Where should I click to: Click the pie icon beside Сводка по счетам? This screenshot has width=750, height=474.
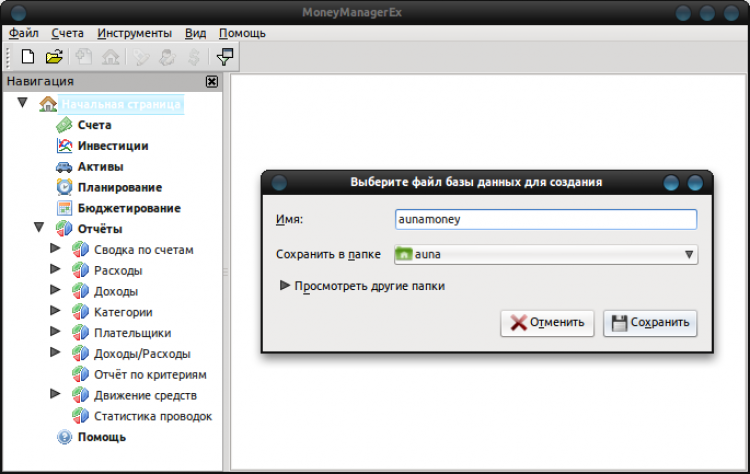click(x=80, y=249)
